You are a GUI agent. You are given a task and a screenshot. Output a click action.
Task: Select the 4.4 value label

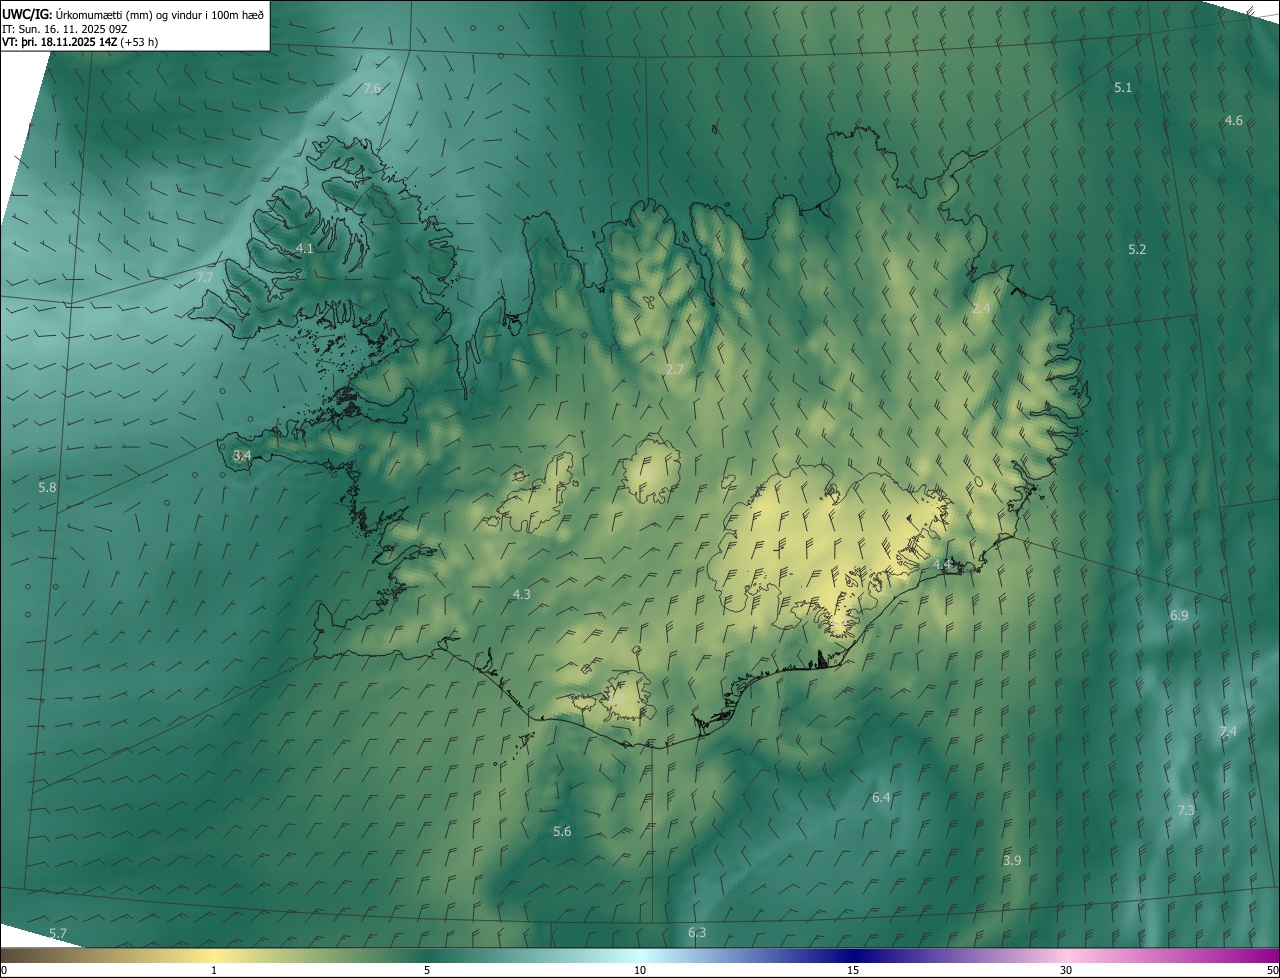[x=942, y=565]
